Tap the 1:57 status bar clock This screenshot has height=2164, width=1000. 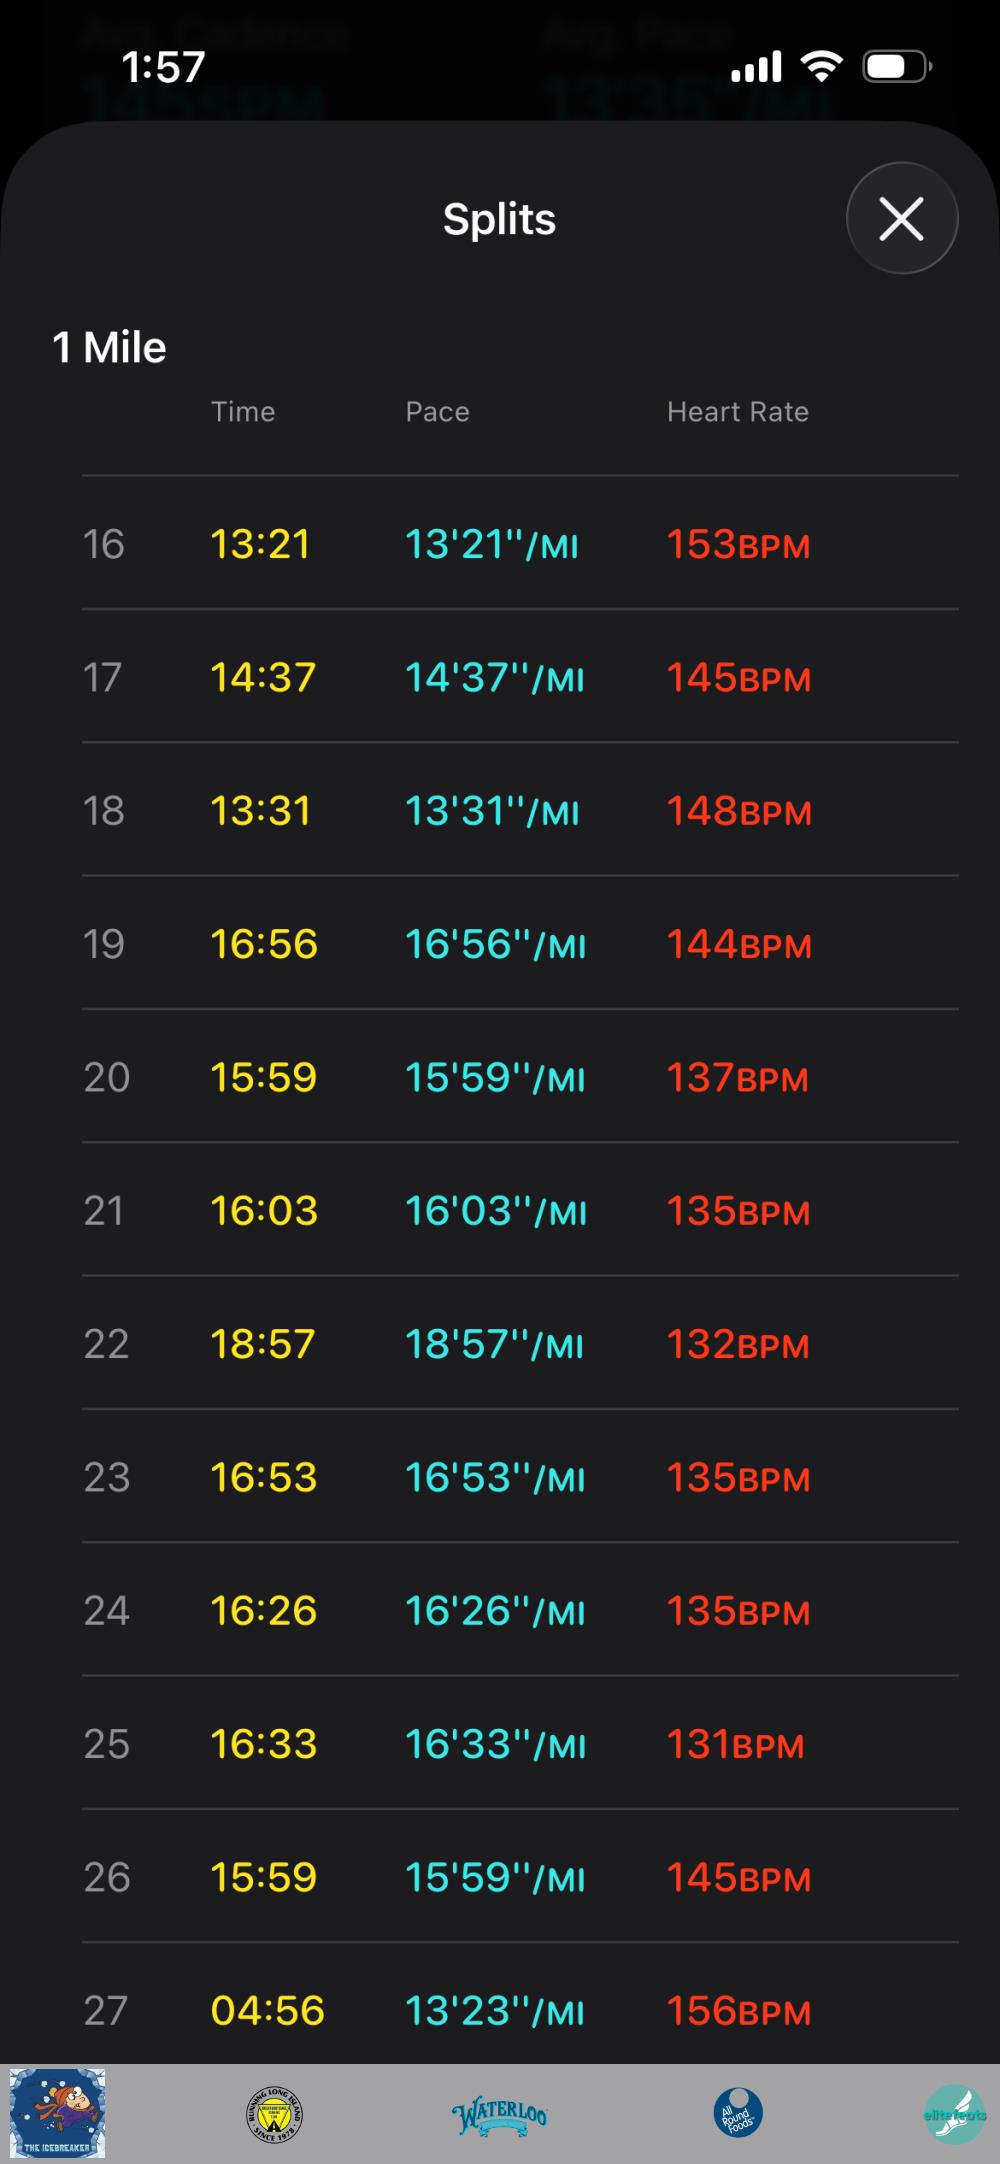163,67
